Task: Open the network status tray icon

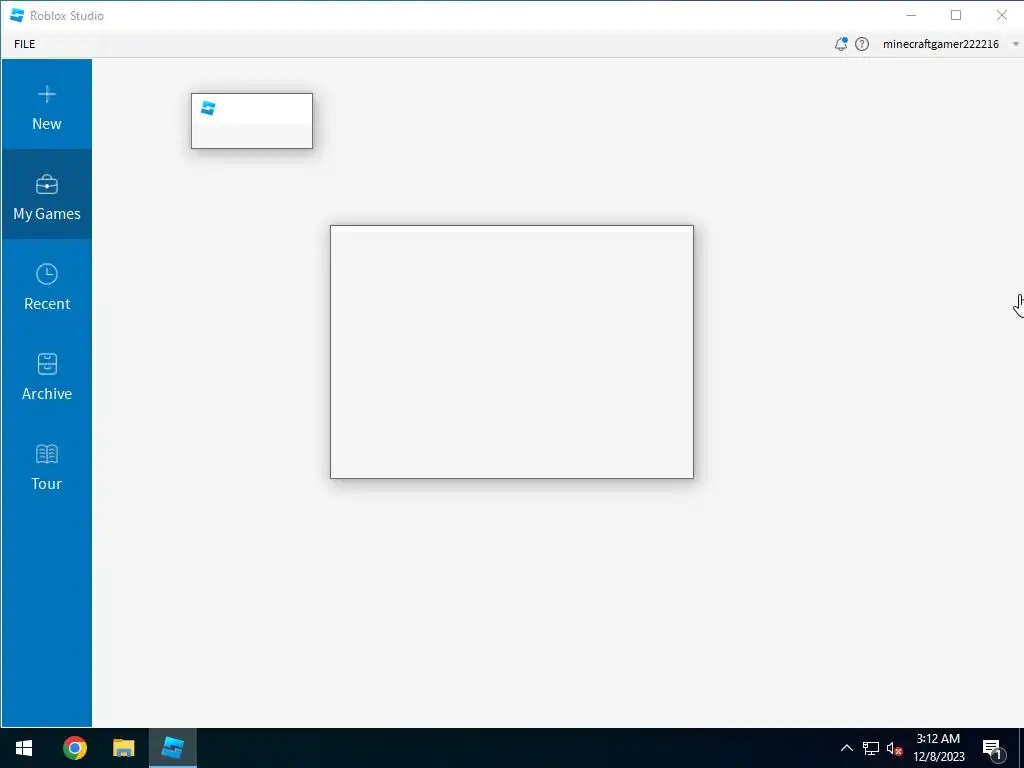Action: [x=871, y=748]
